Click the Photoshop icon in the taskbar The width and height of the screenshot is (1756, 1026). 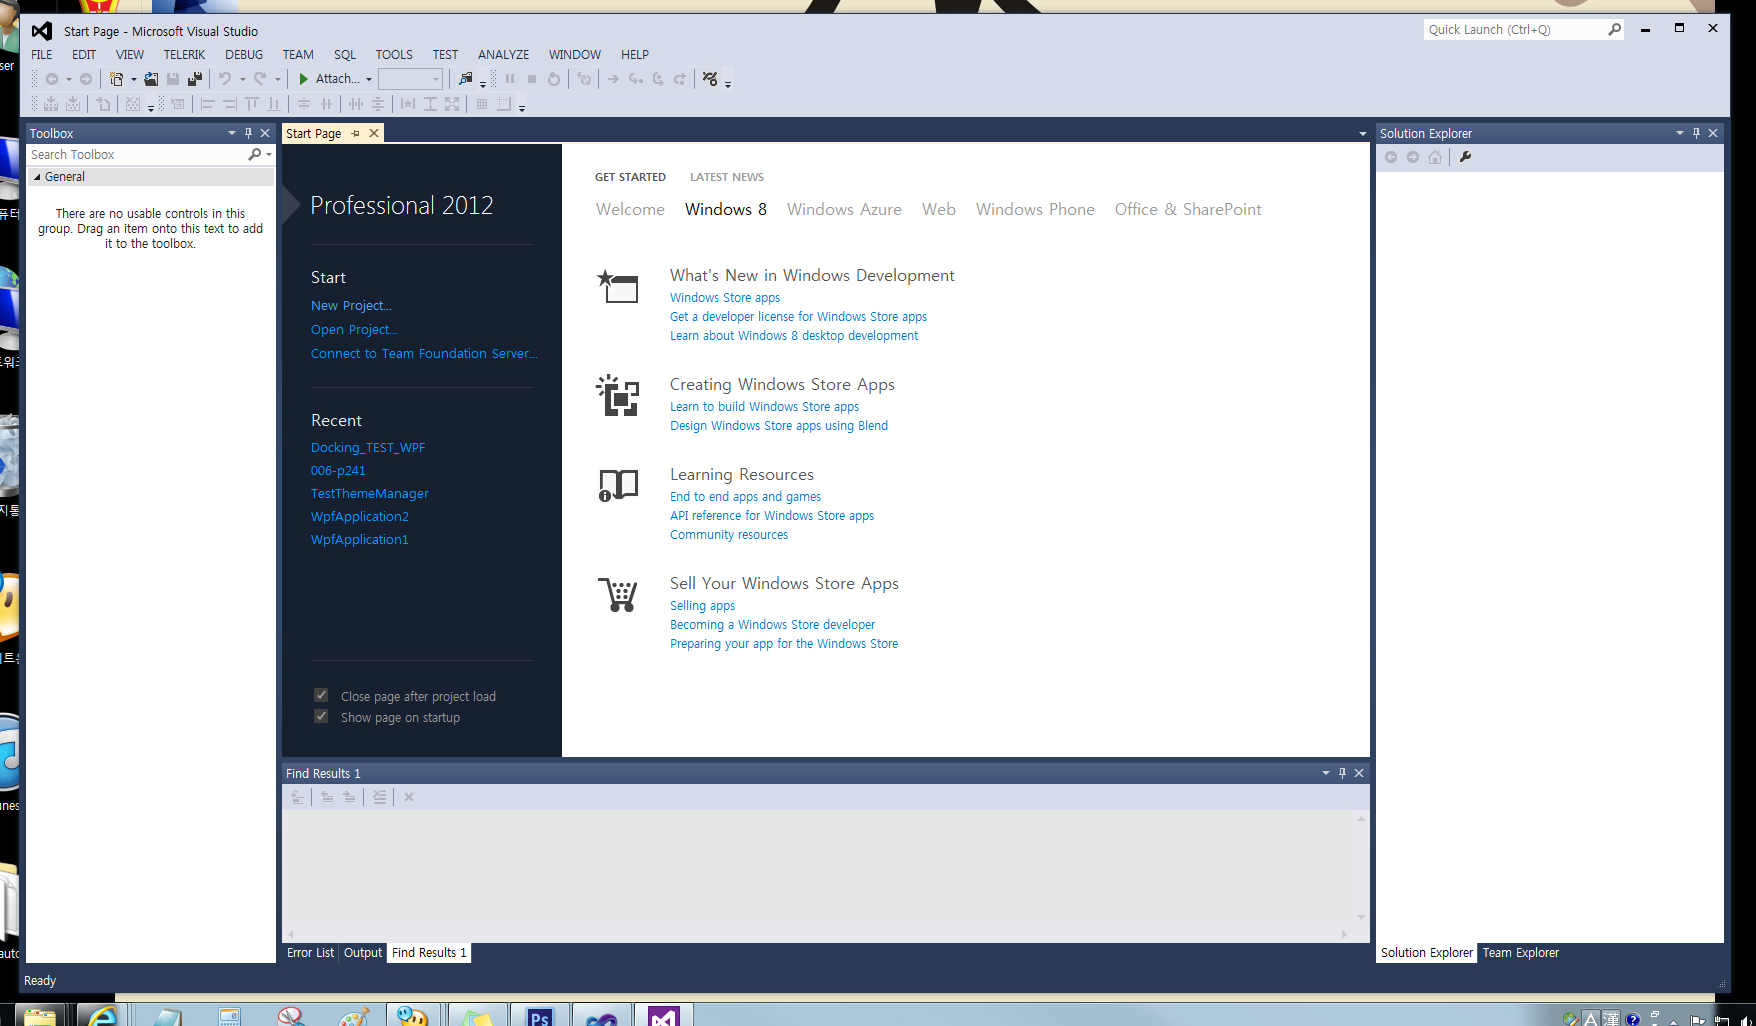click(x=540, y=1016)
